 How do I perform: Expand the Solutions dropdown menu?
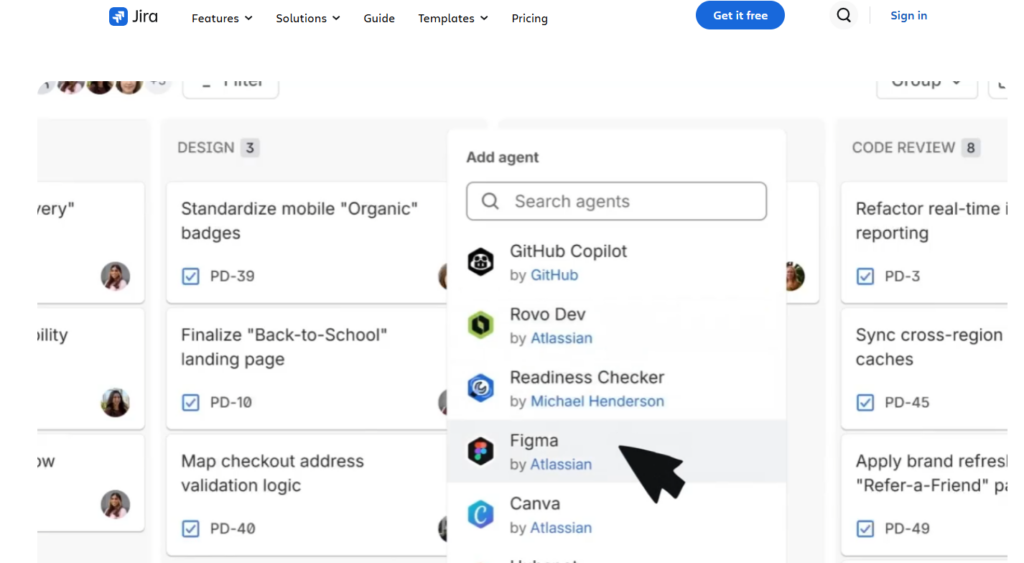(308, 18)
